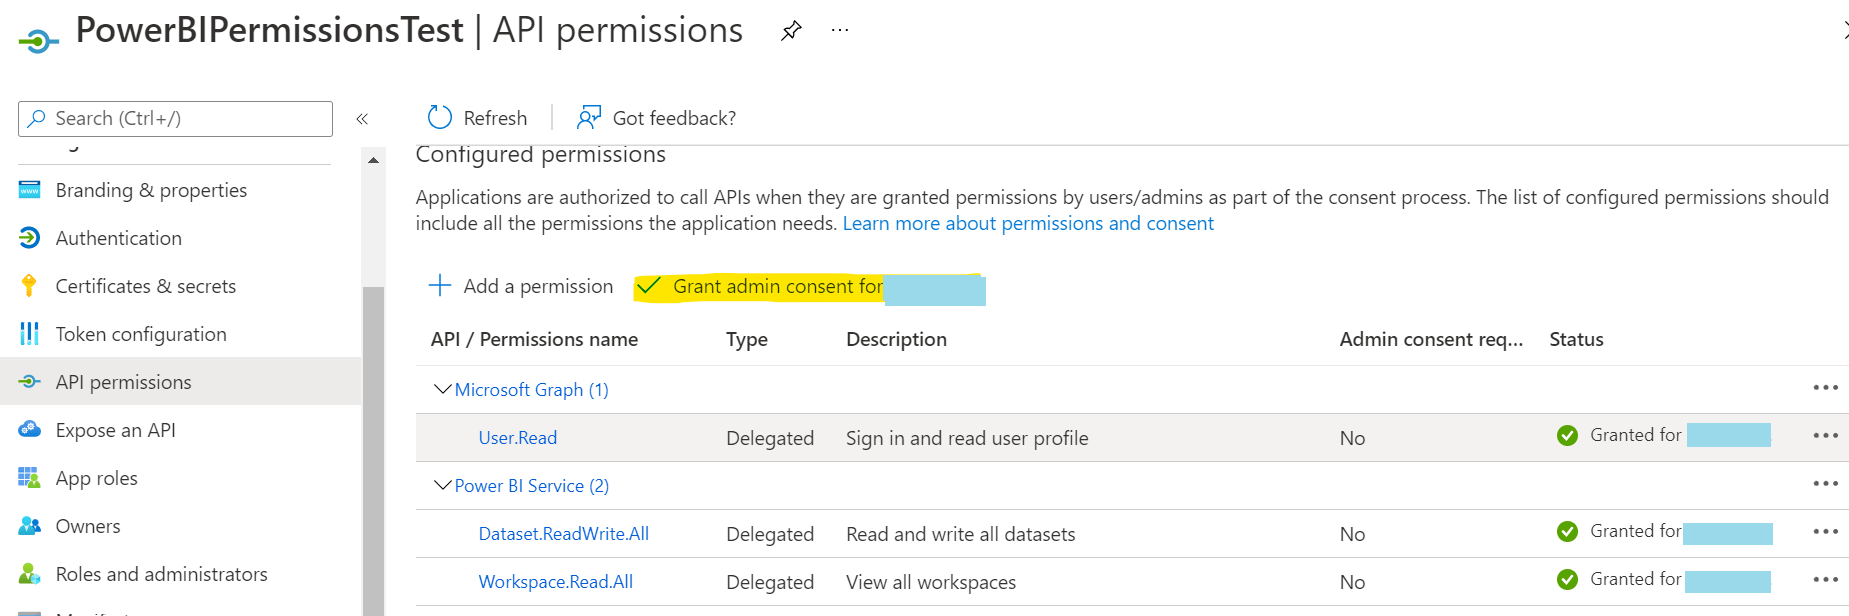Click the checkmark icon of Grant admin consent
1849x616 pixels.
pos(649,286)
